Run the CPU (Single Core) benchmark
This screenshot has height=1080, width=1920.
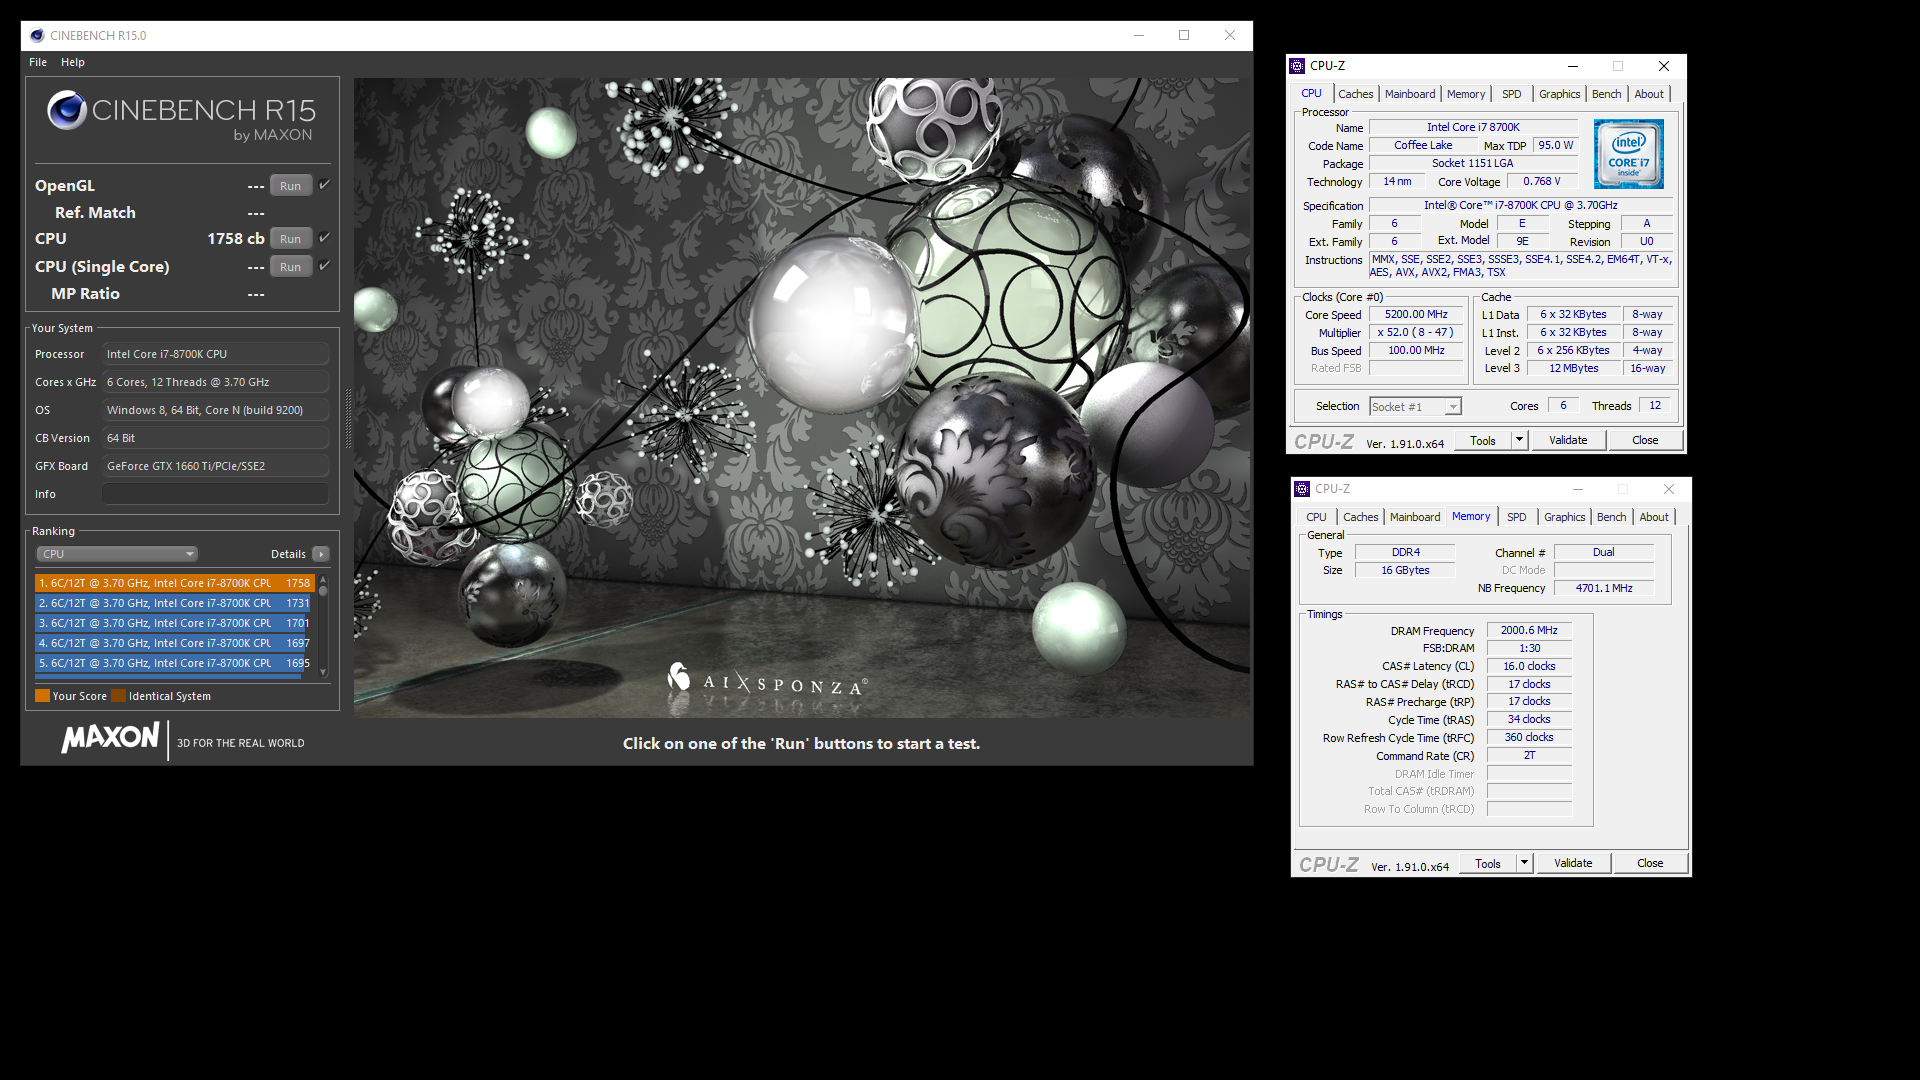pos(291,267)
